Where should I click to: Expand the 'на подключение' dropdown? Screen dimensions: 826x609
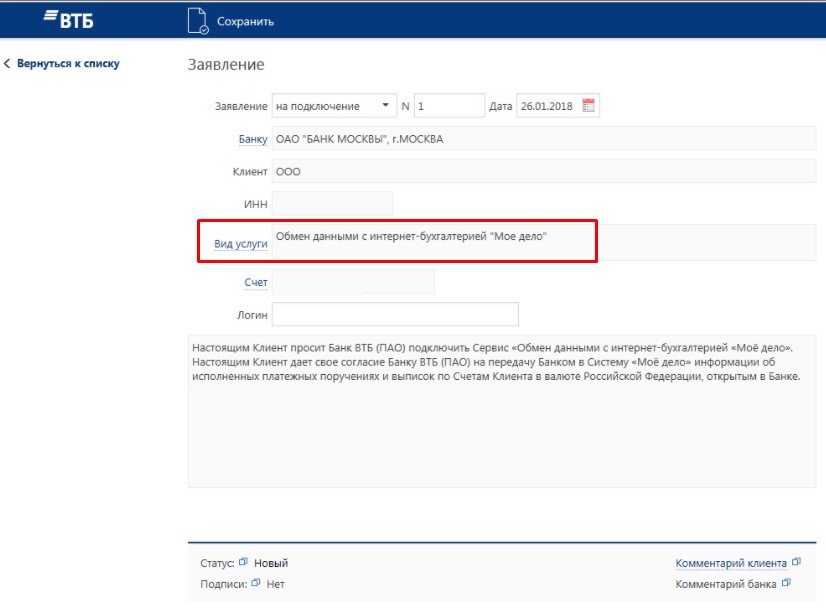pyautogui.click(x=385, y=106)
